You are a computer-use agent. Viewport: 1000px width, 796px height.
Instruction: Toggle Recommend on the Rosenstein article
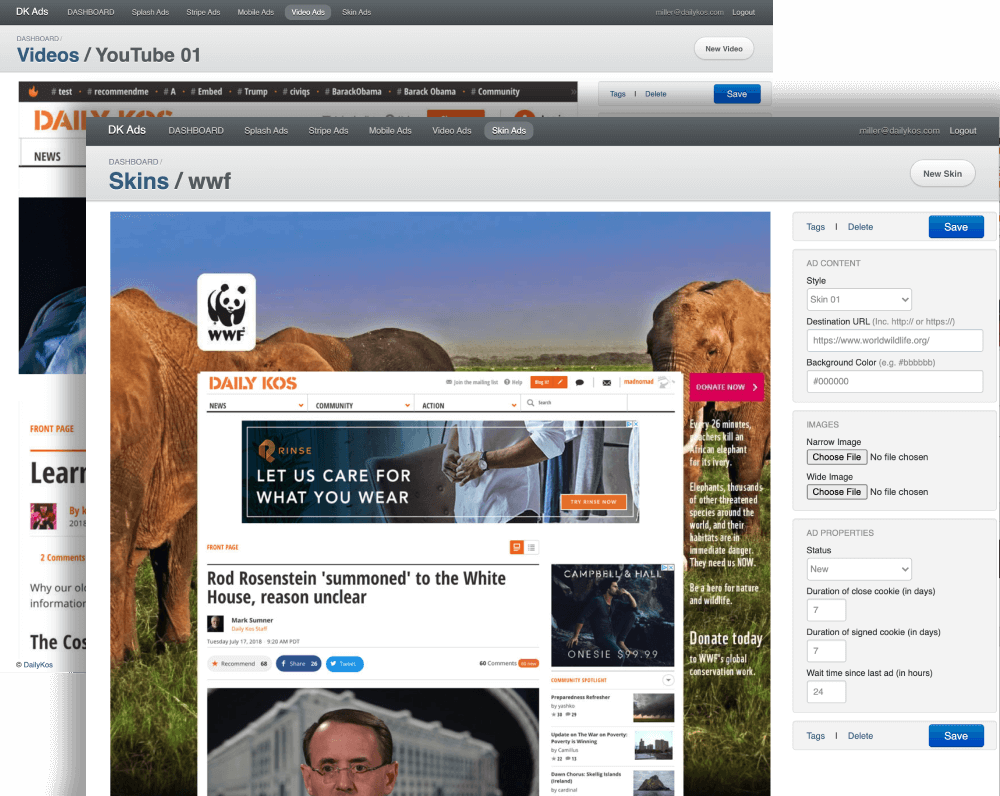pyautogui.click(x=237, y=663)
